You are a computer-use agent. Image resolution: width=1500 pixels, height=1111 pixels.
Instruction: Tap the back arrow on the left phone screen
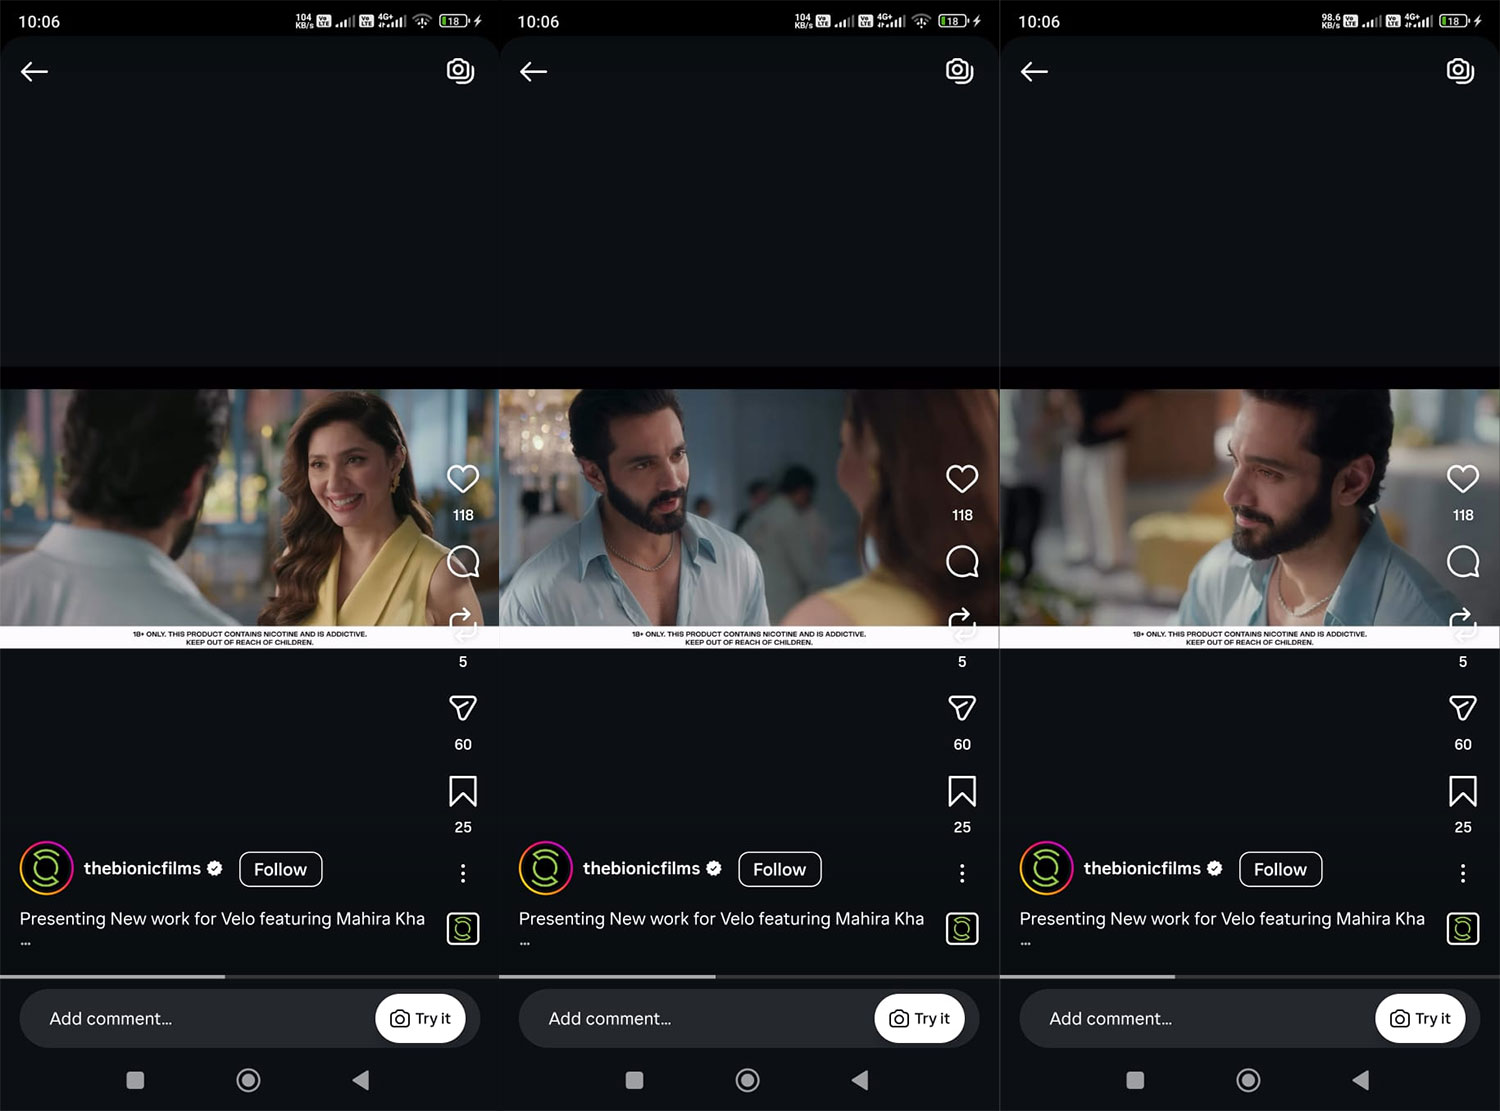[35, 71]
